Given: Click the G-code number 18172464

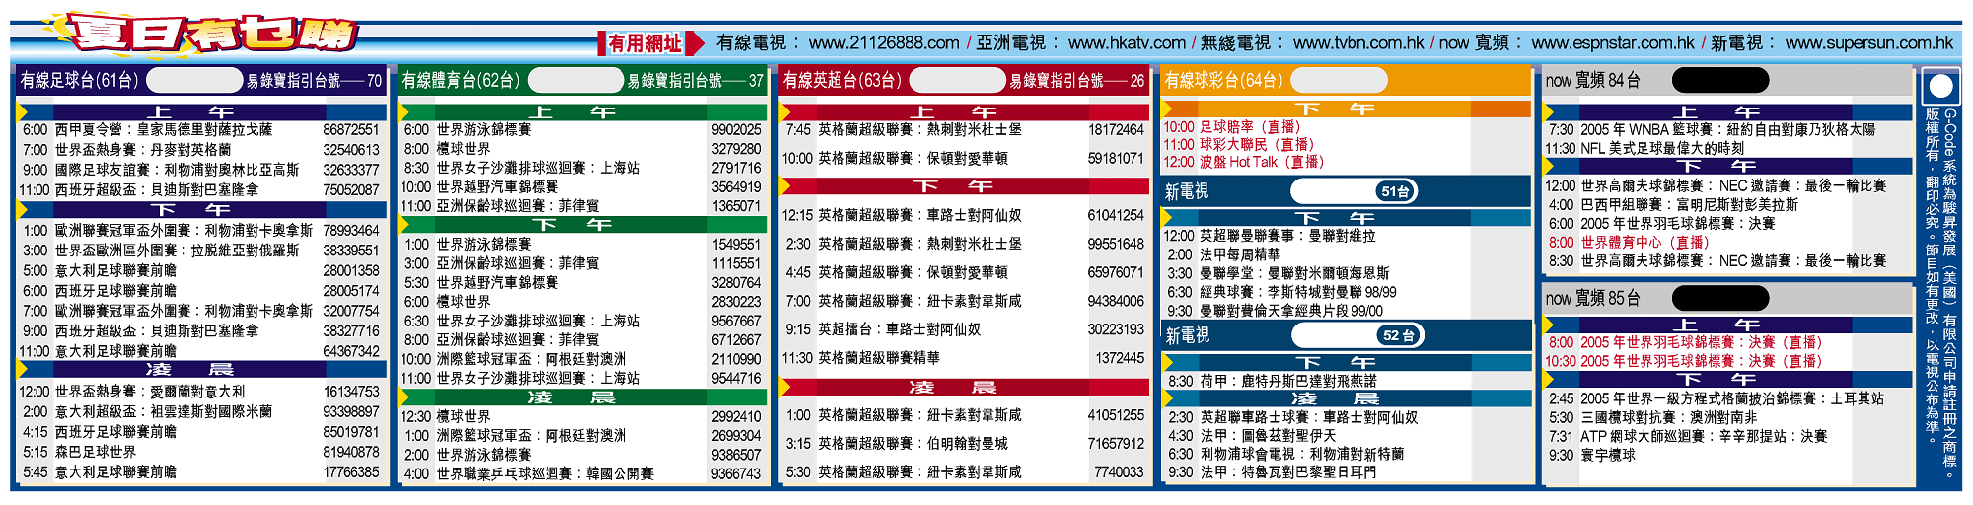Looking at the screenshot, I should click(1116, 129).
